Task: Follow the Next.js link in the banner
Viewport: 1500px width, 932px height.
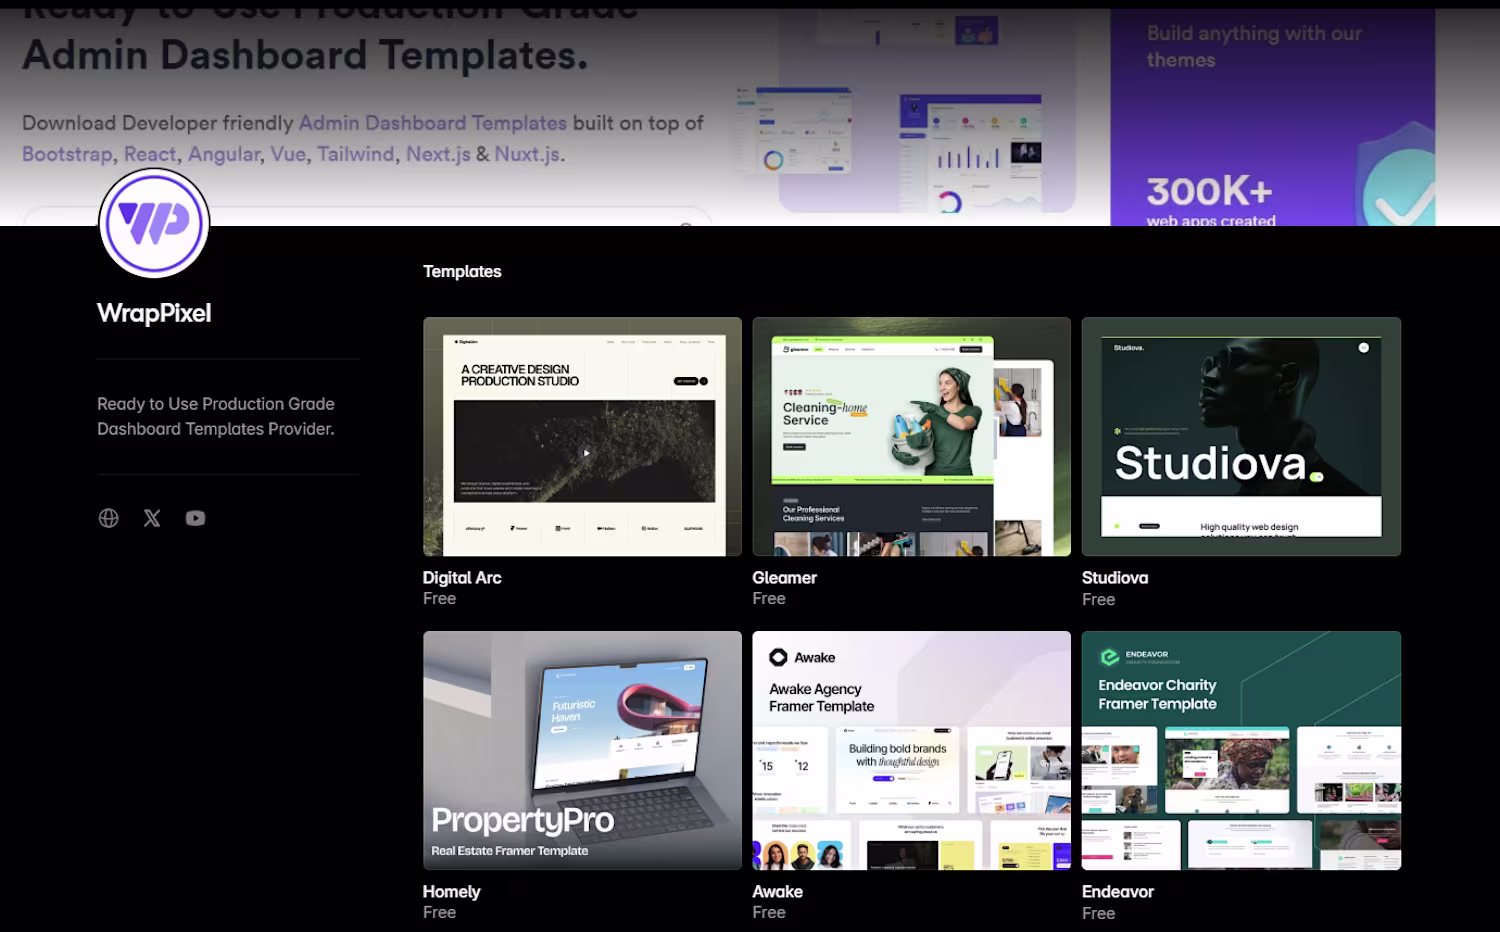Action: point(438,154)
